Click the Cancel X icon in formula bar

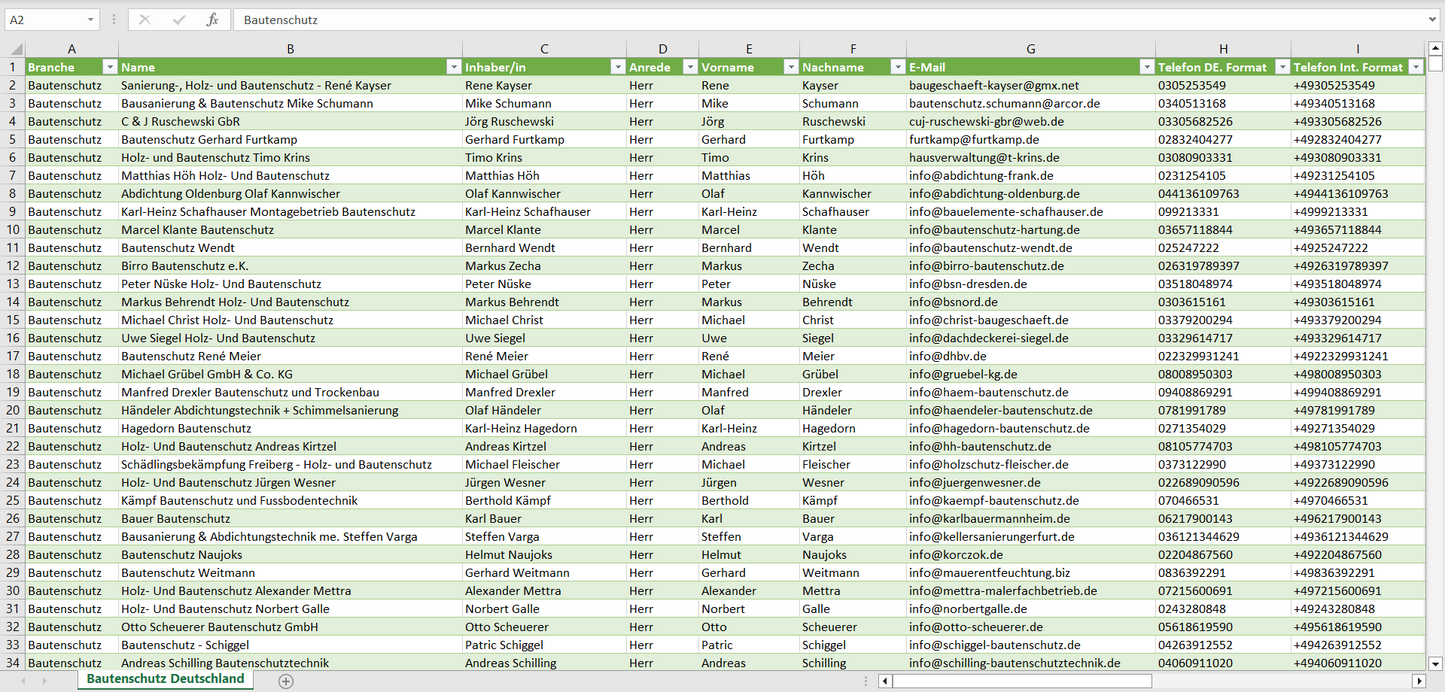click(145, 20)
